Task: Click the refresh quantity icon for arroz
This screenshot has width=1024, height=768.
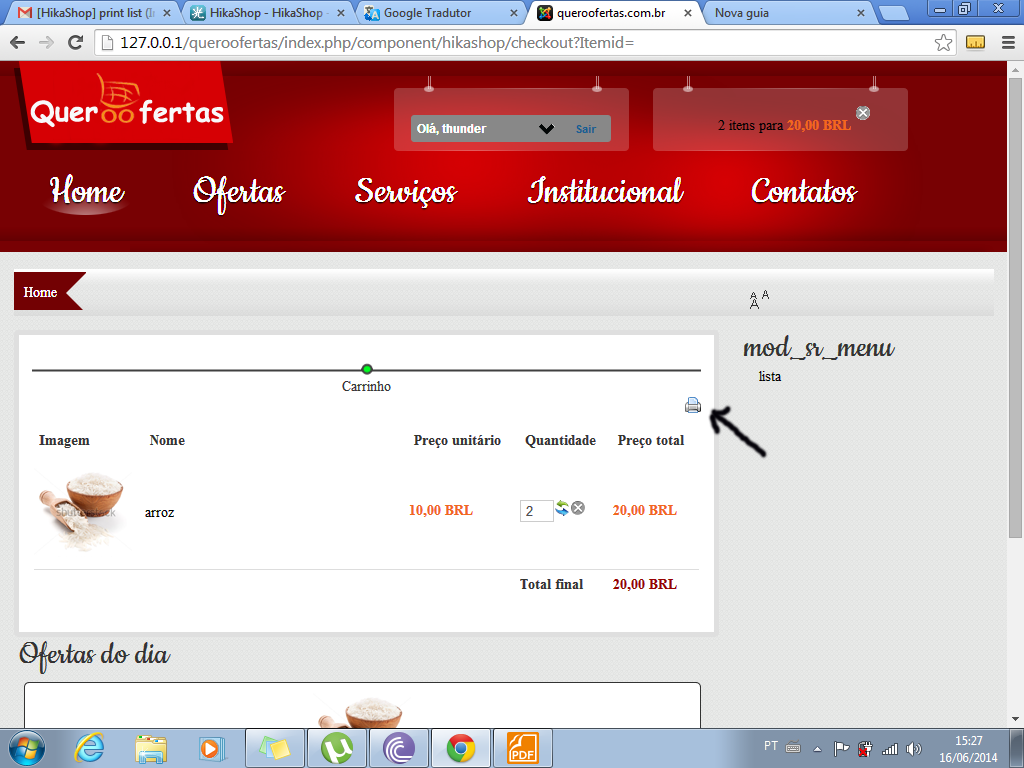Action: (562, 507)
